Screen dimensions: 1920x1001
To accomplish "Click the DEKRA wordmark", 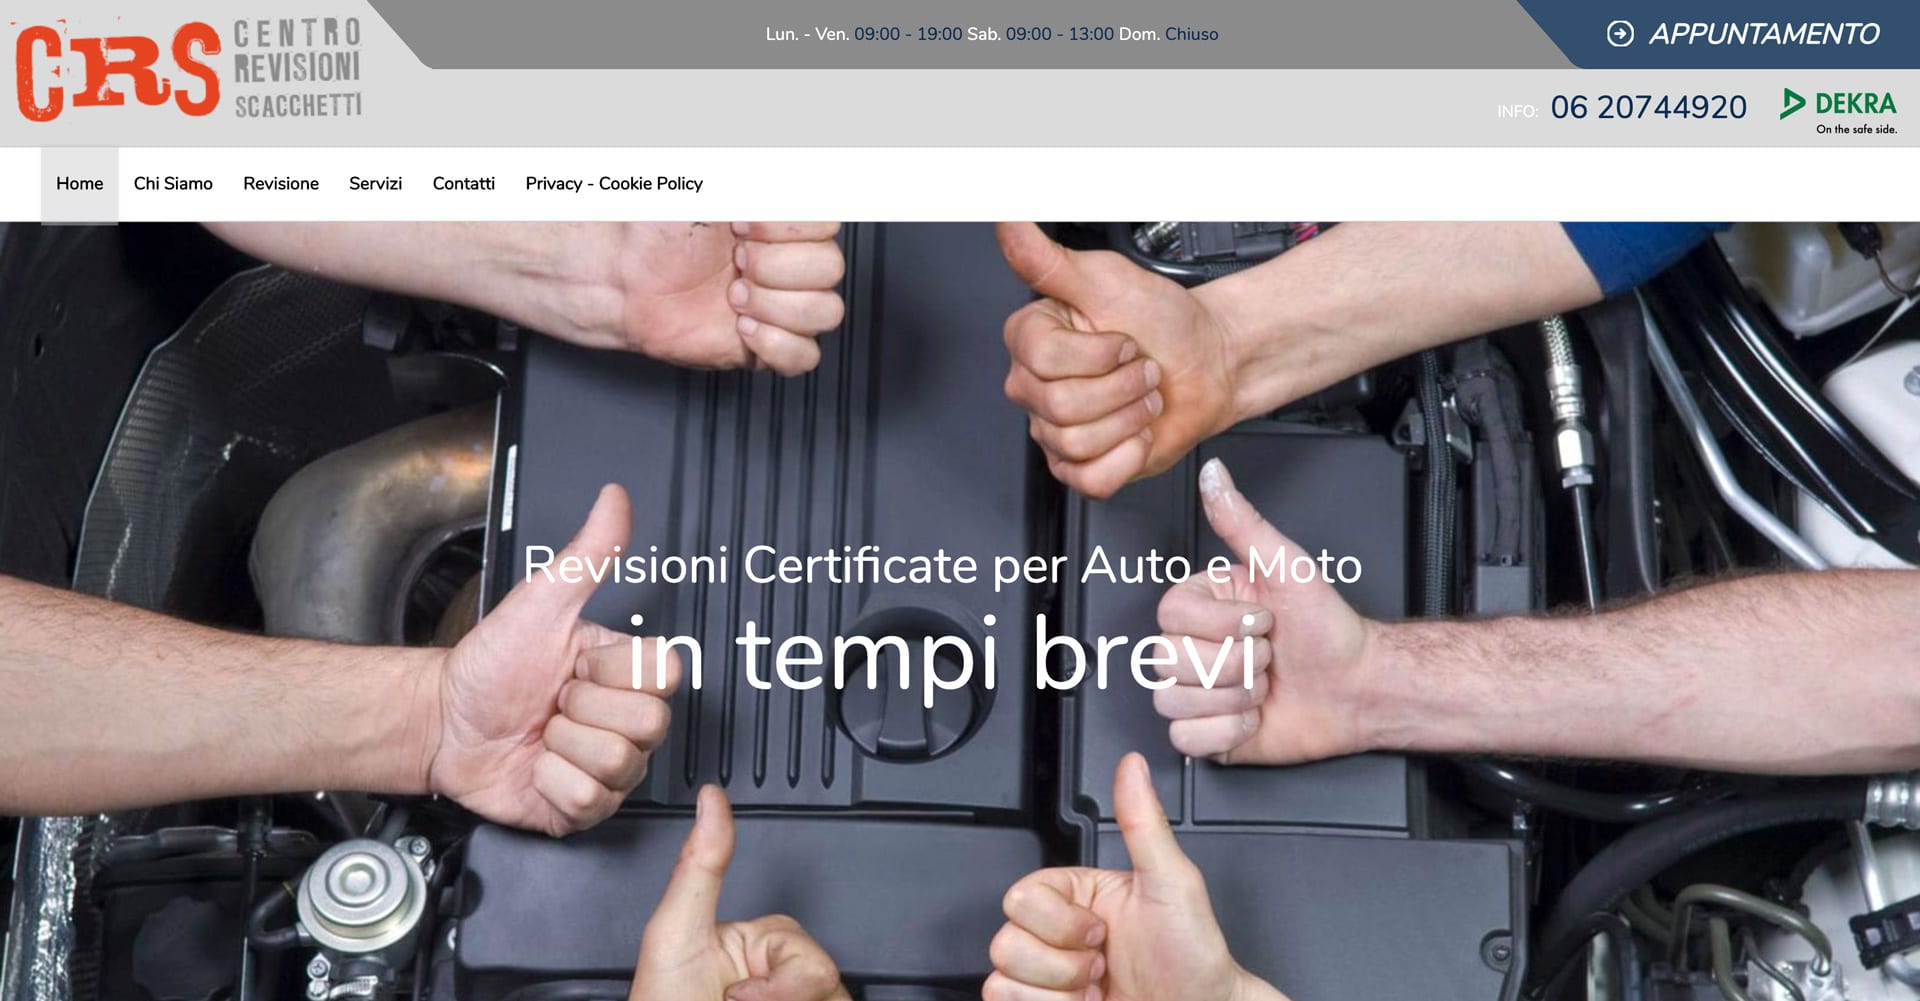I will click(1855, 104).
